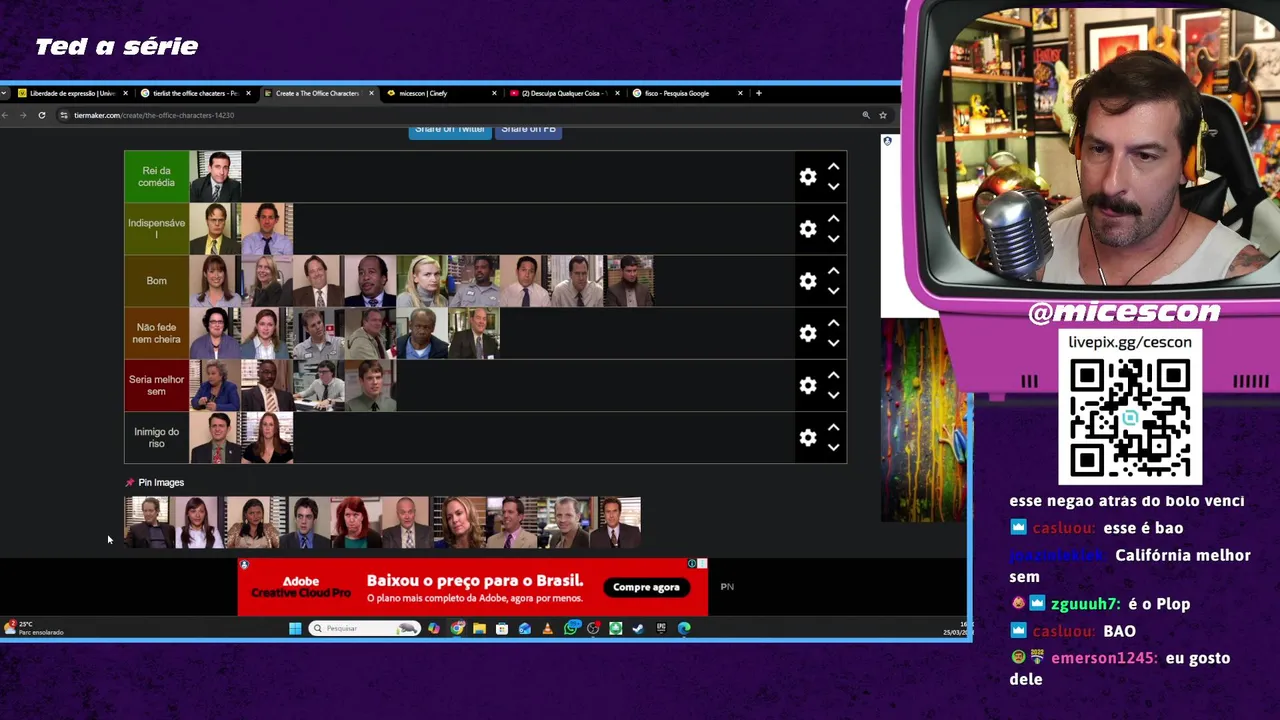
Task: Open File Explorer from the taskbar
Action: [480, 628]
